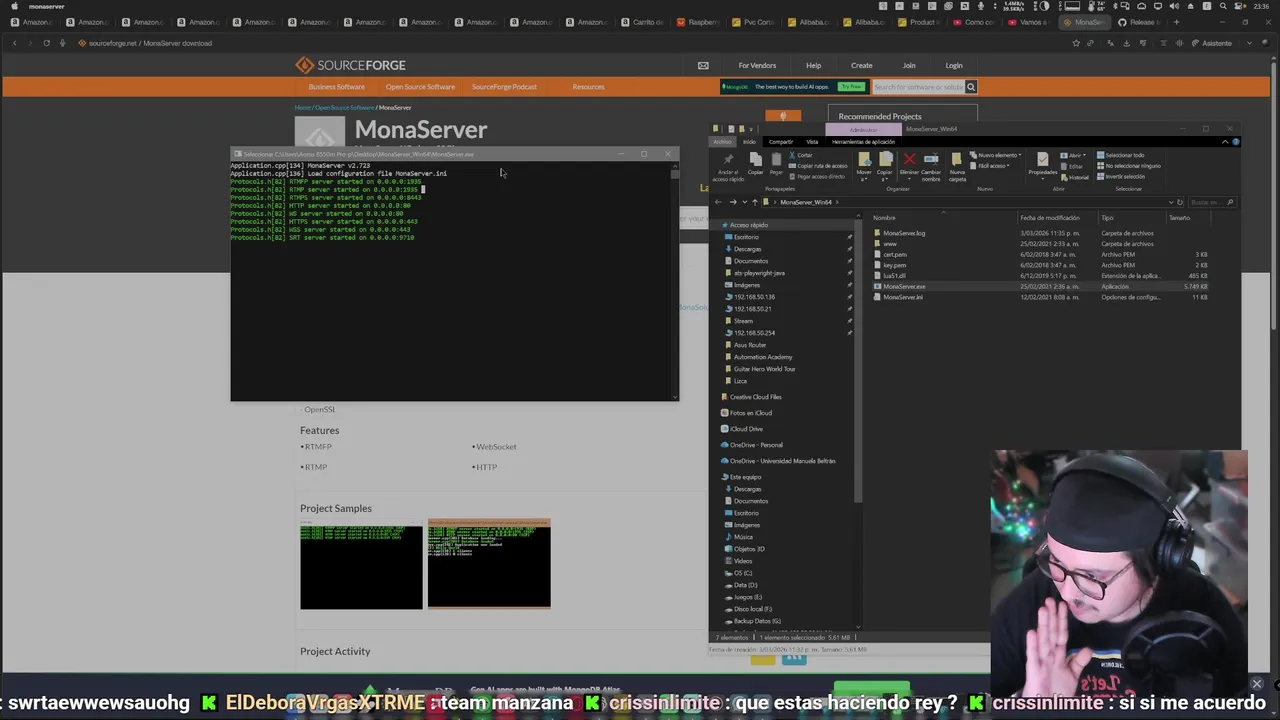Close the stream chat overlay X
This screenshot has width=1280, height=720.
[1257, 684]
